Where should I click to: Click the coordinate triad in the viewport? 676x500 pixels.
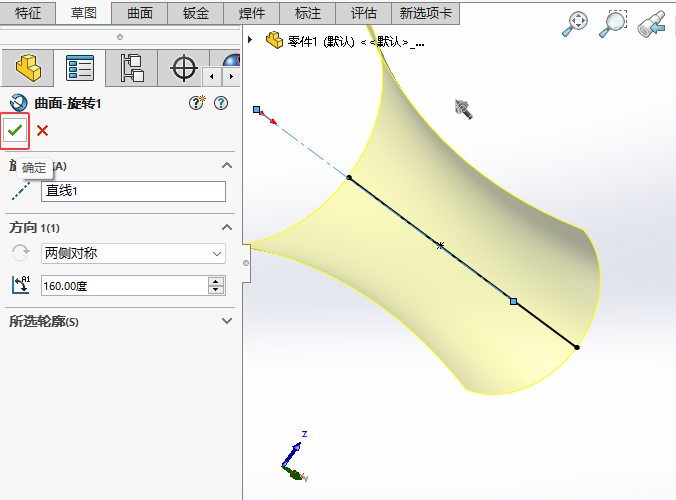pyautogui.click(x=295, y=457)
